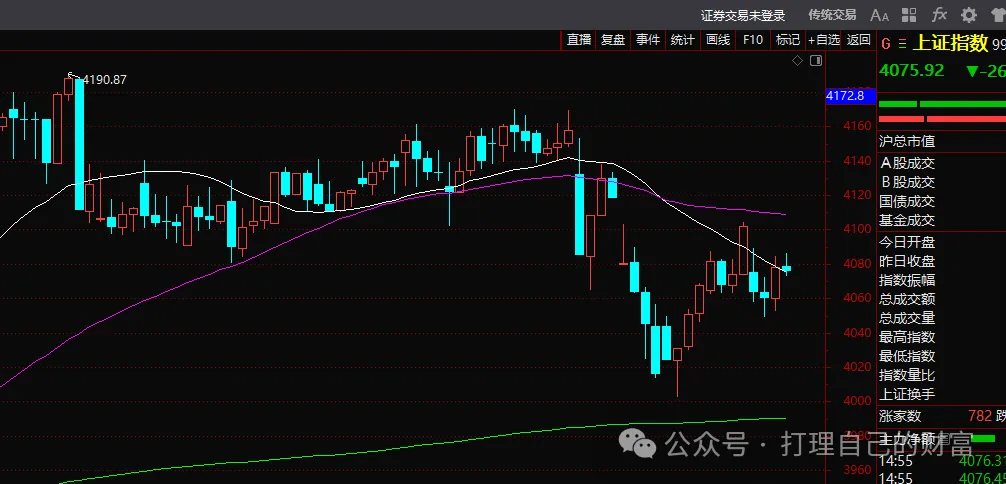Image resolution: width=1006 pixels, height=484 pixels.
Task: Activate the 画线 drawing tool
Action: tap(718, 40)
